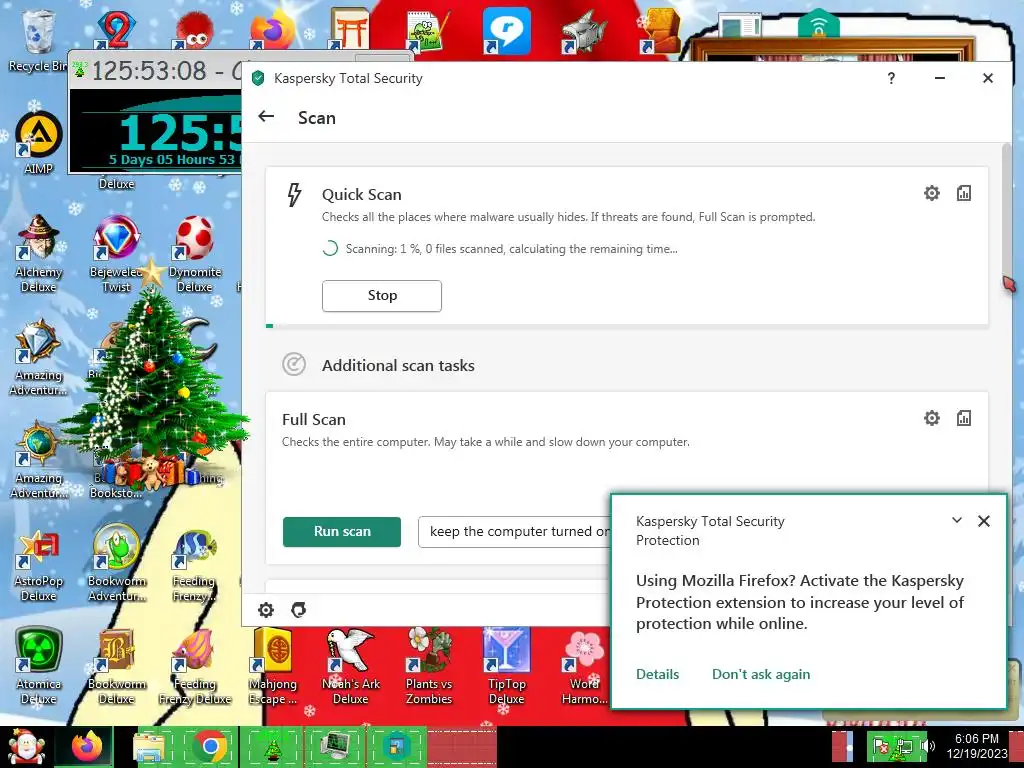Viewport: 1024px width, 768px height.
Task: Go back using the Scan back arrow
Action: [266, 116]
